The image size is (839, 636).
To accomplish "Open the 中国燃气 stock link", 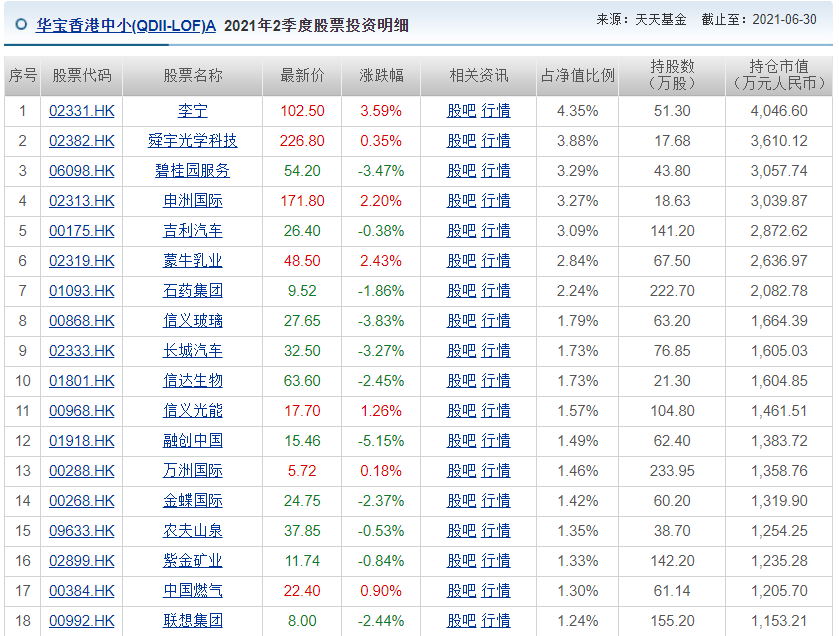I will [193, 590].
